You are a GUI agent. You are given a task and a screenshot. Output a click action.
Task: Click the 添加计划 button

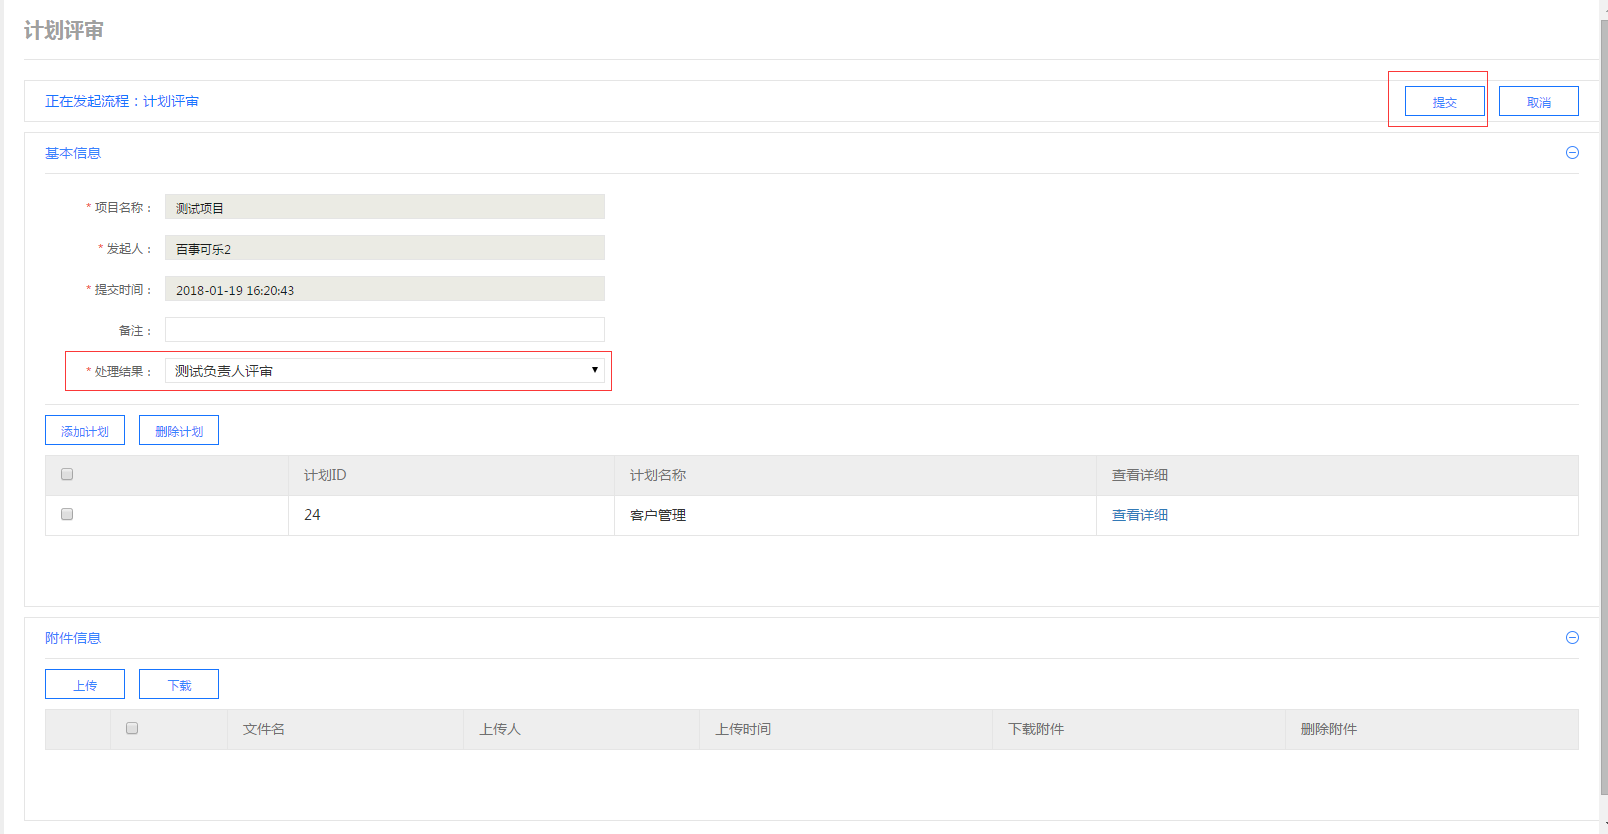85,431
